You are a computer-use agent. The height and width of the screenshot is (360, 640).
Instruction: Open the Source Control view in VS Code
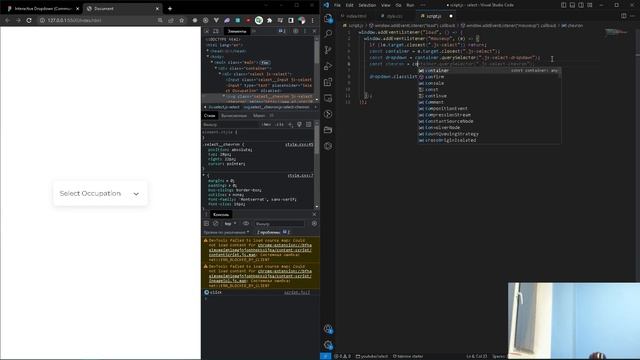click(x=328, y=50)
